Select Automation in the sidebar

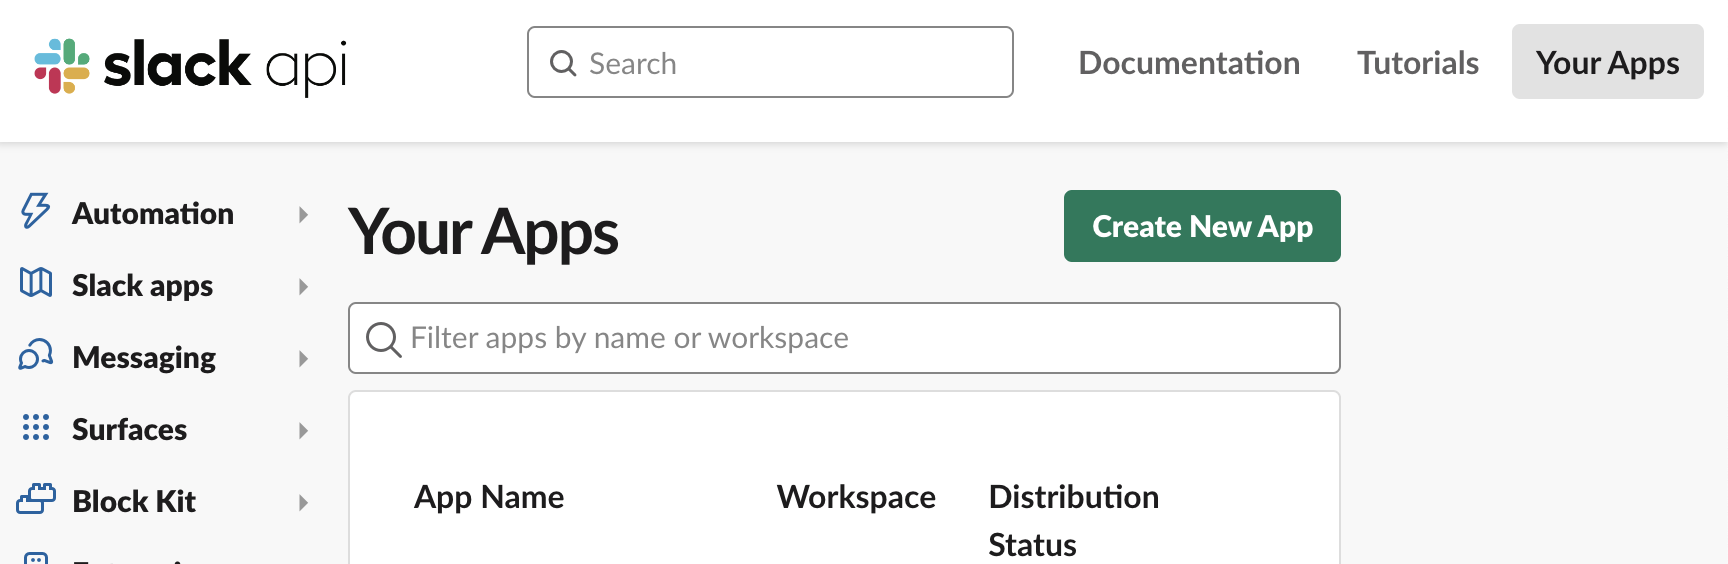153,214
